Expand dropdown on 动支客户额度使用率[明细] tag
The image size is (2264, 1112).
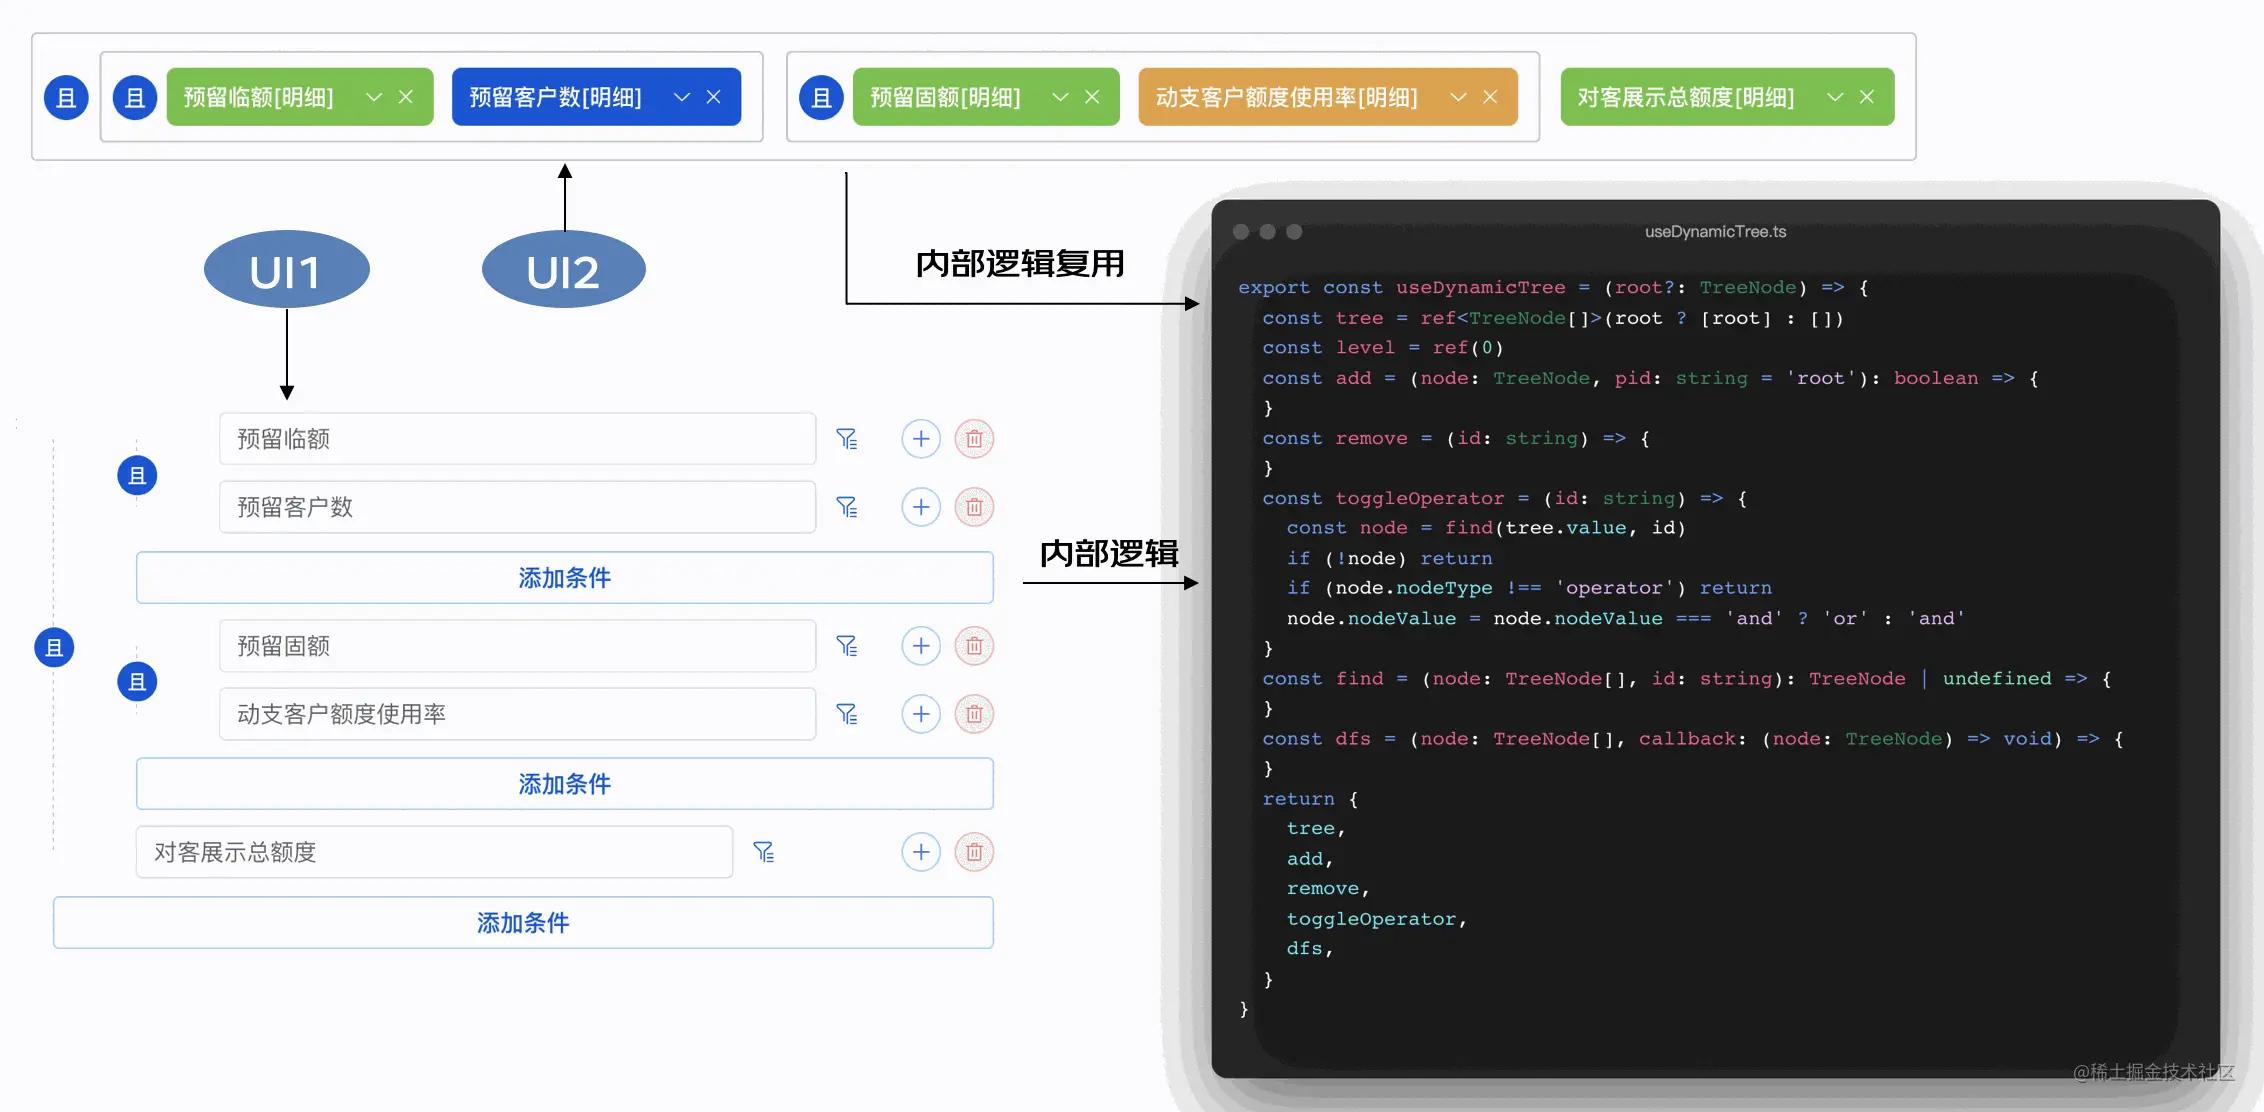(1458, 97)
